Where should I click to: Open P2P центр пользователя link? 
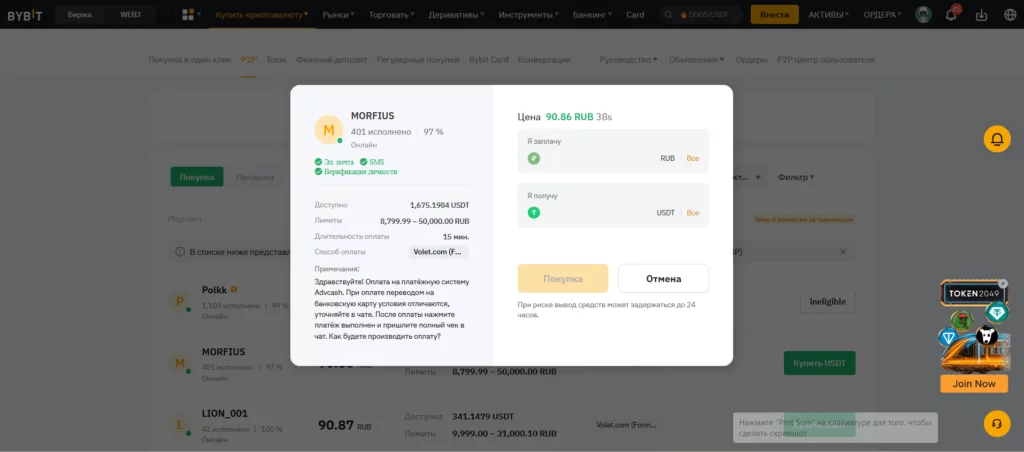(825, 59)
